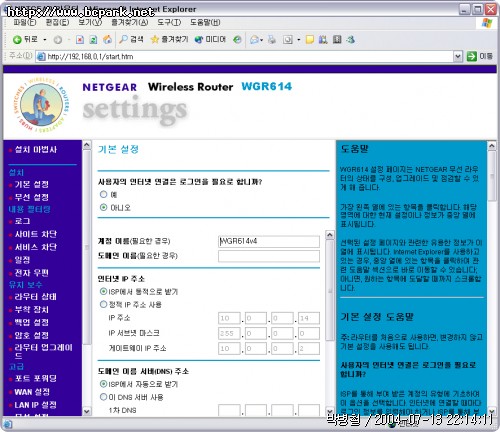Go to the Home page icon

(107, 40)
